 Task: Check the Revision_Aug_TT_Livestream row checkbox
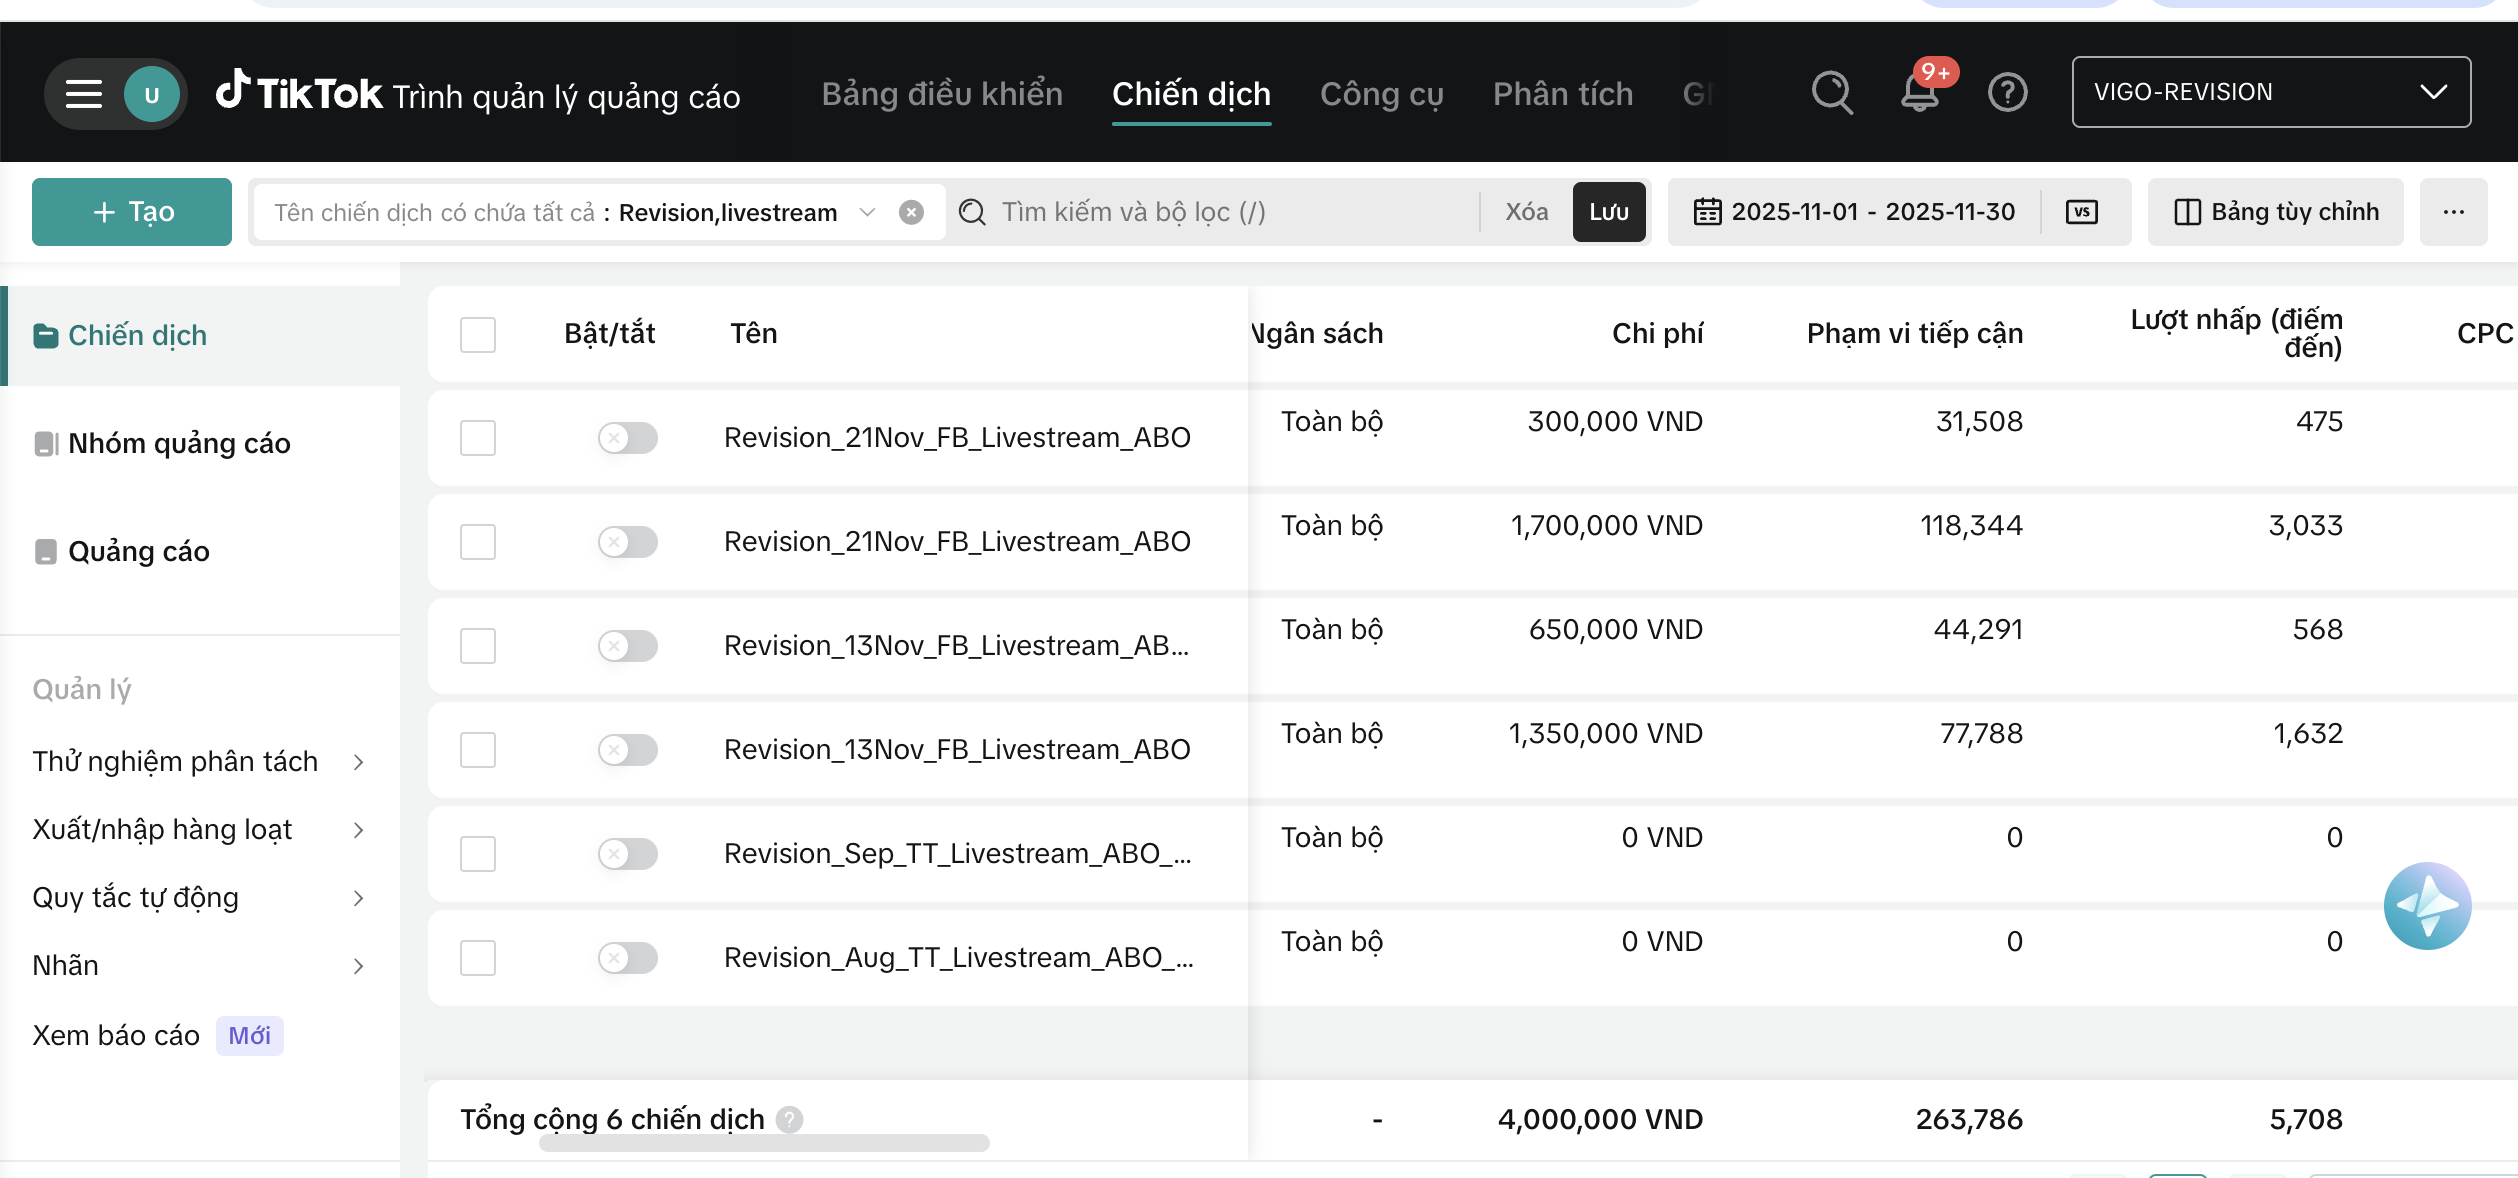click(x=478, y=958)
